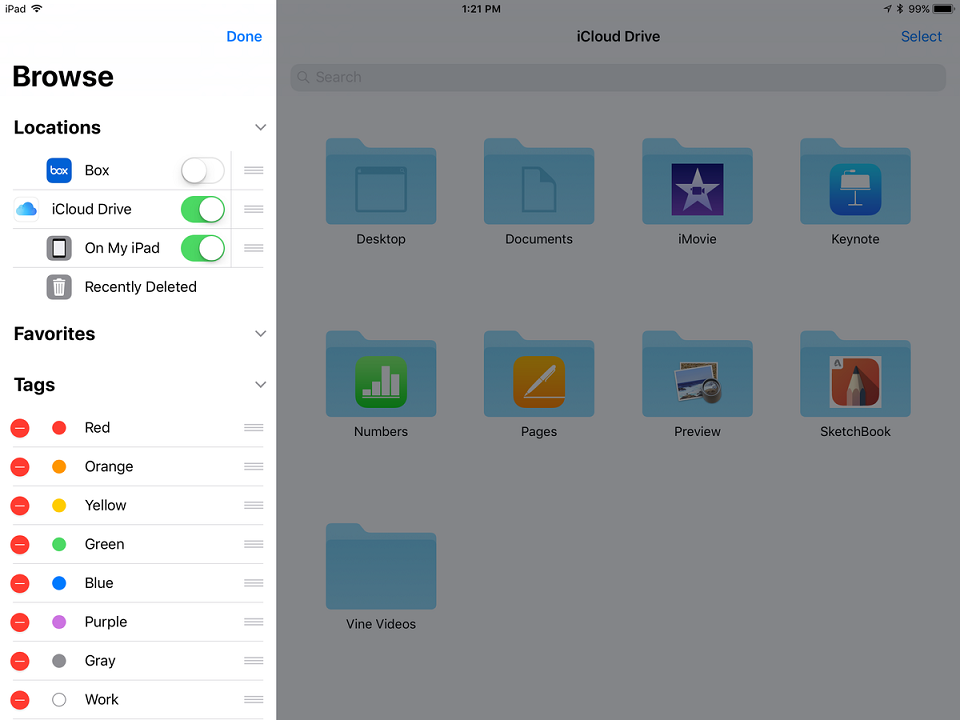The height and width of the screenshot is (720, 960).
Task: Tap Select in iCloud Drive header
Action: 921,37
